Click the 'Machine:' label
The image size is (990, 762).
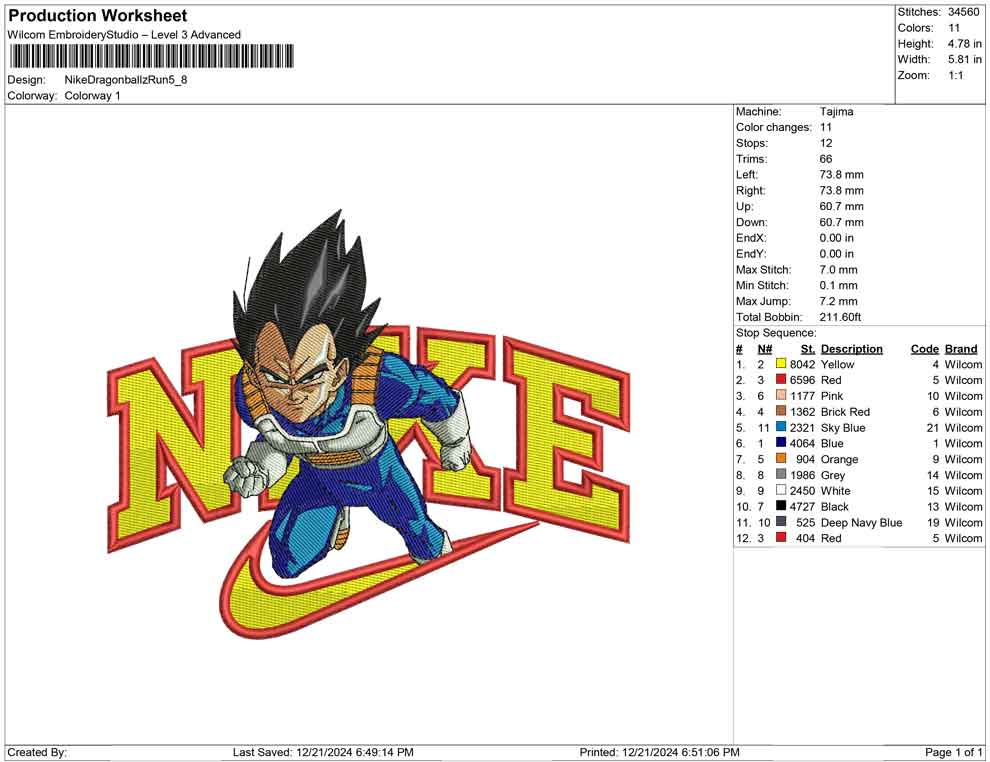pyautogui.click(x=758, y=112)
